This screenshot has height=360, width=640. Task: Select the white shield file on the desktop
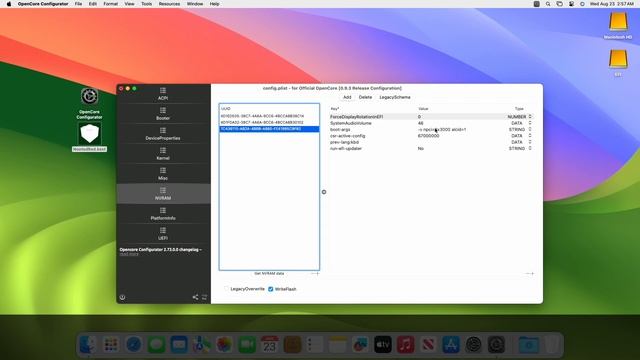point(89,134)
